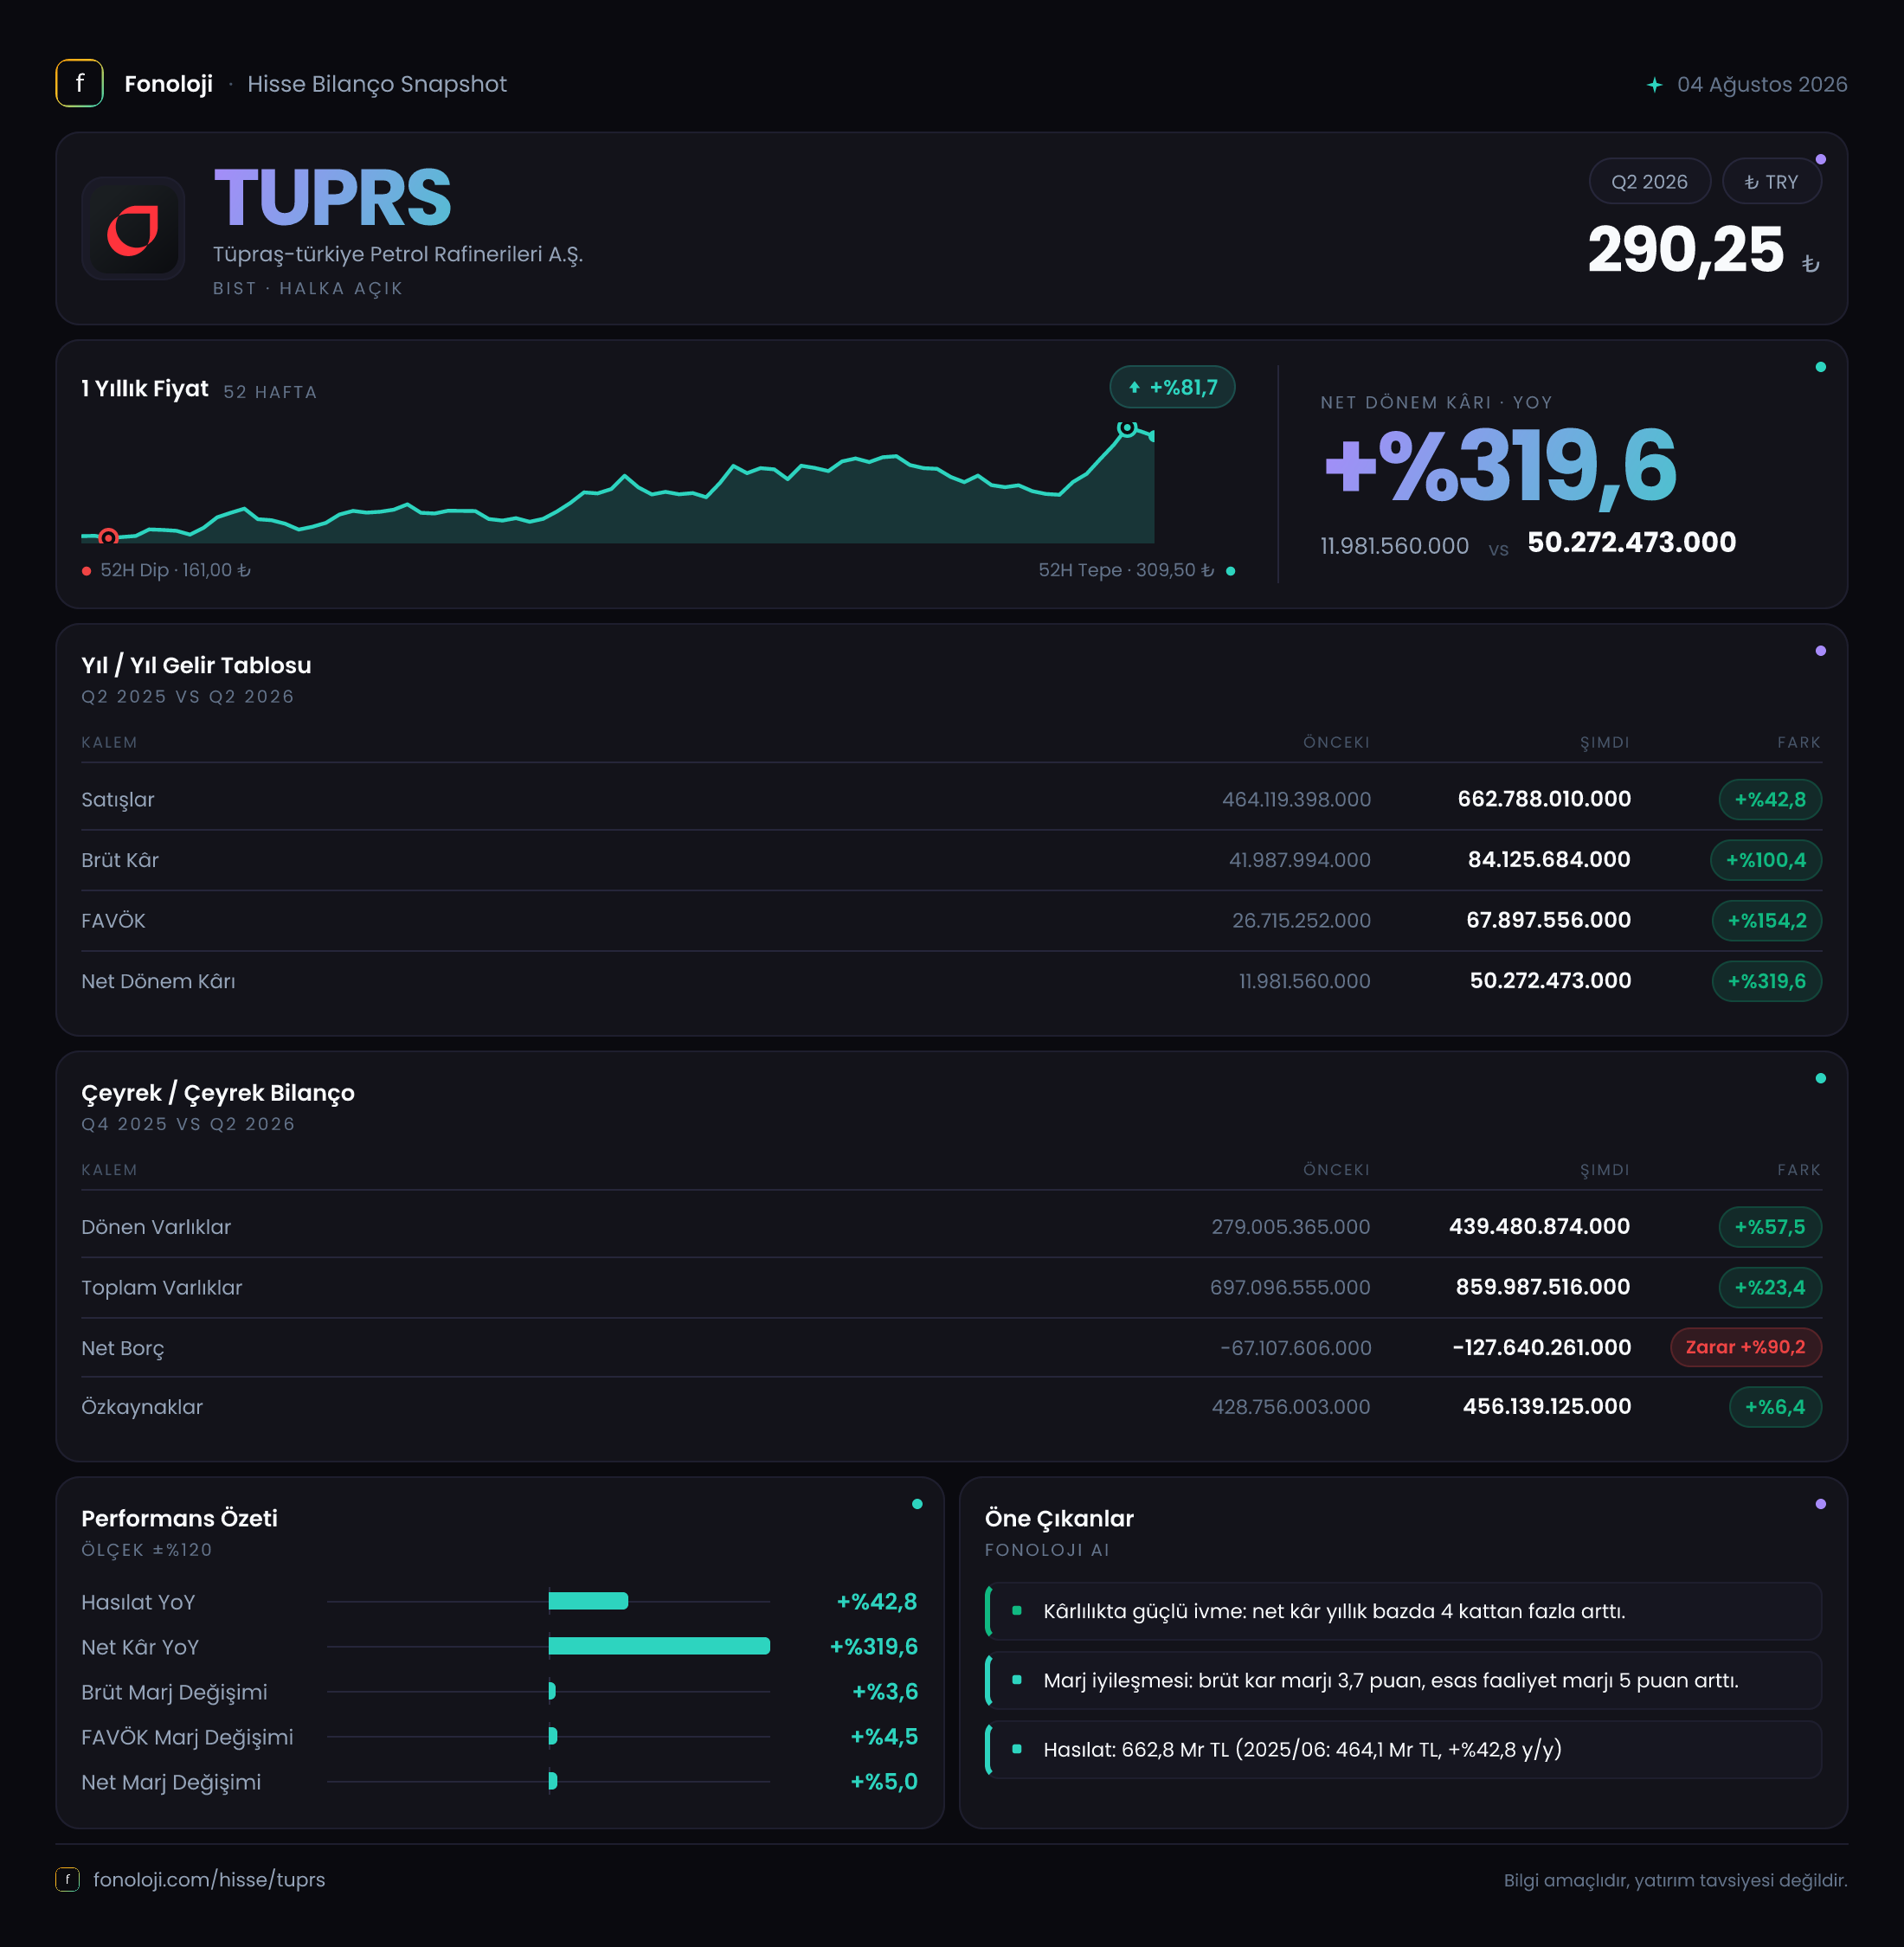Screen dimensions: 1904x1947
Task: Click the FAVÖK previous value 26.715.252.000
Action: pos(1301,921)
